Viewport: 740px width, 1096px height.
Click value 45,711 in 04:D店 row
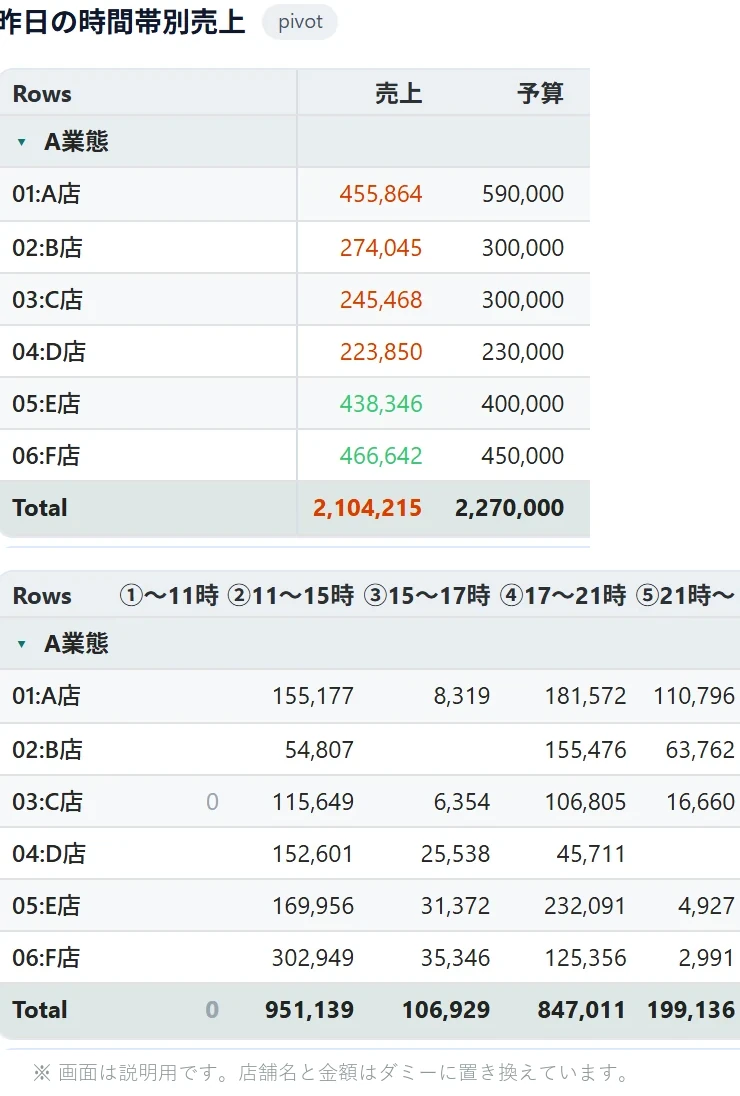(x=591, y=854)
